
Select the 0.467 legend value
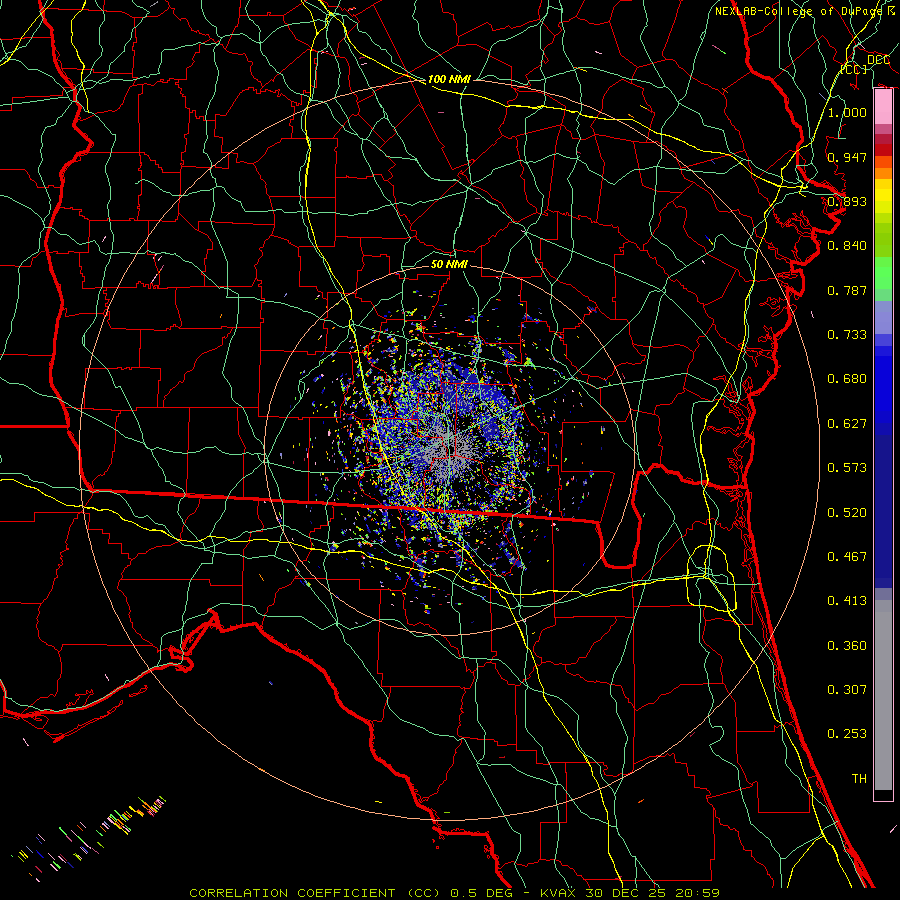coord(847,557)
